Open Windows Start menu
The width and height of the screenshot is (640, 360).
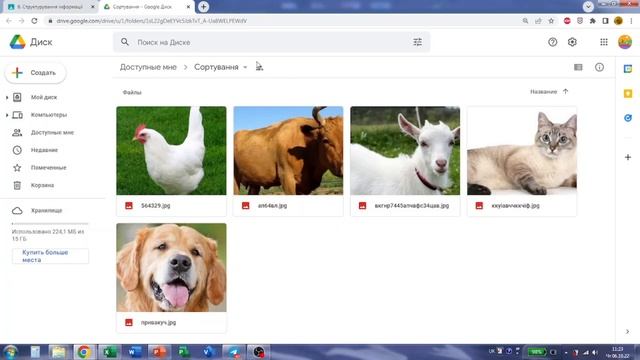click(x=10, y=352)
